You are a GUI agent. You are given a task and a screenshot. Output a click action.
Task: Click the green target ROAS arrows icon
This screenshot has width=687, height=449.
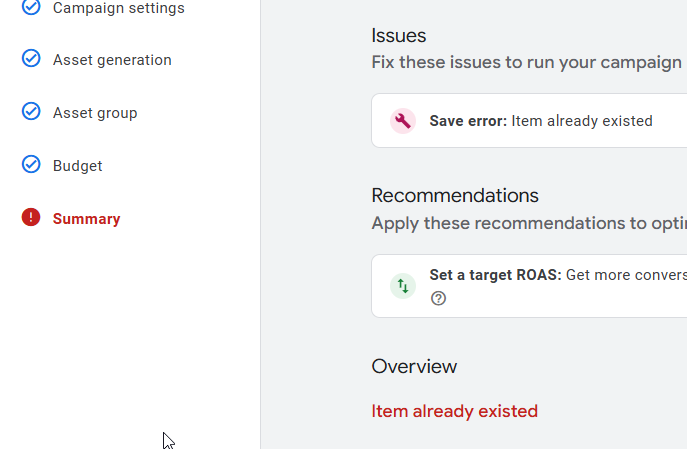click(403, 286)
